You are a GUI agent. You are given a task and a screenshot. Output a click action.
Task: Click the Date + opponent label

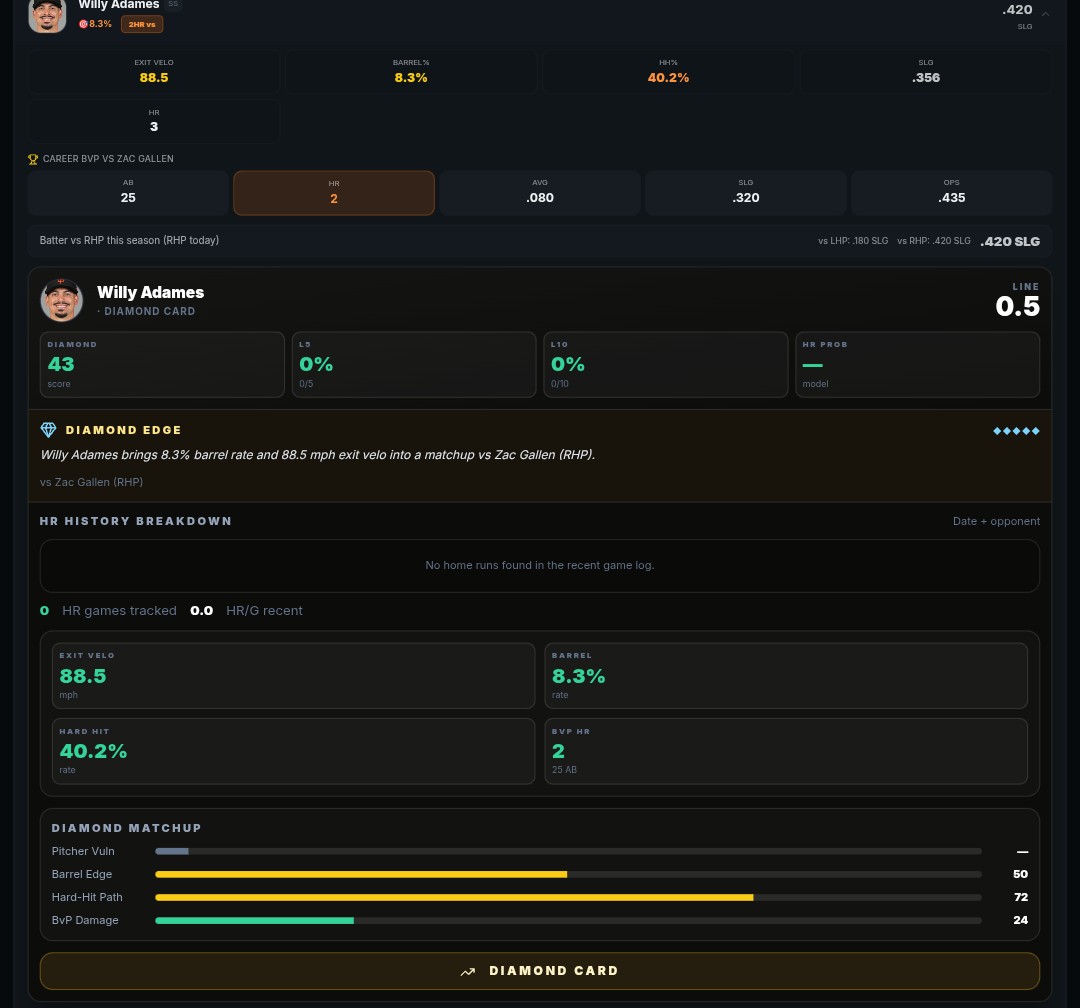[996, 521]
